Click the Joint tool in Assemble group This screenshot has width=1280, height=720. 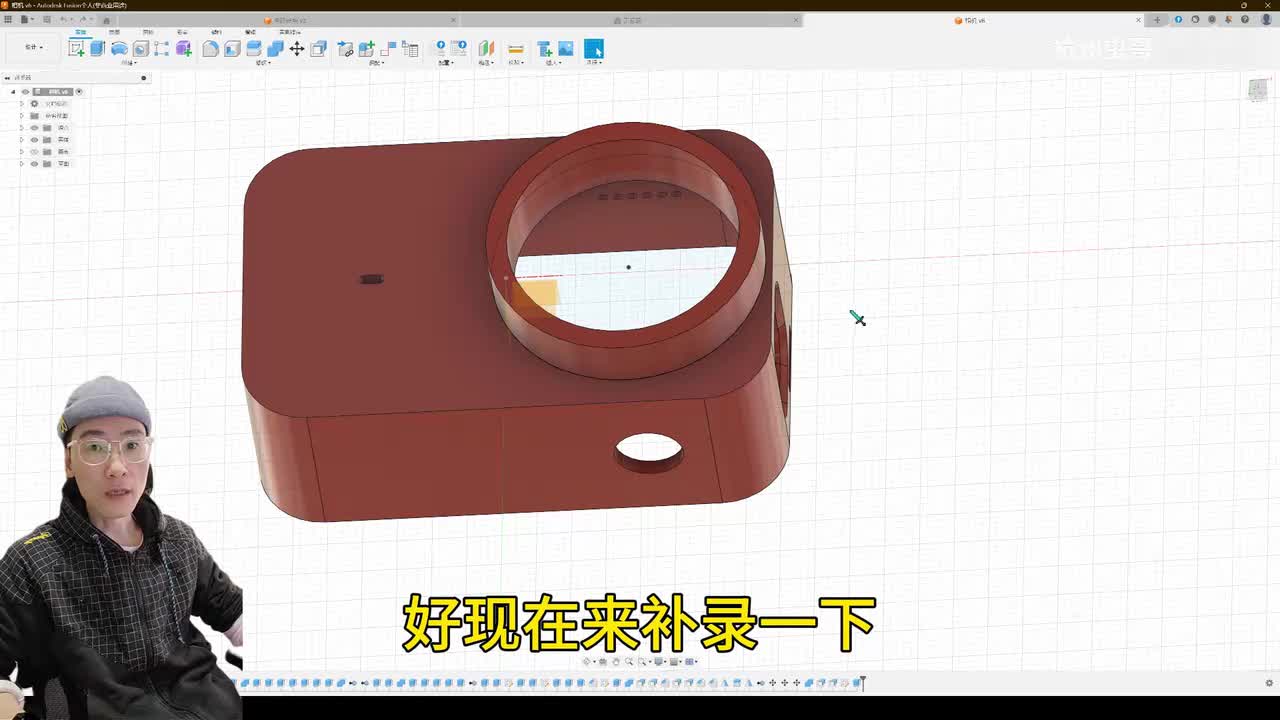point(388,48)
